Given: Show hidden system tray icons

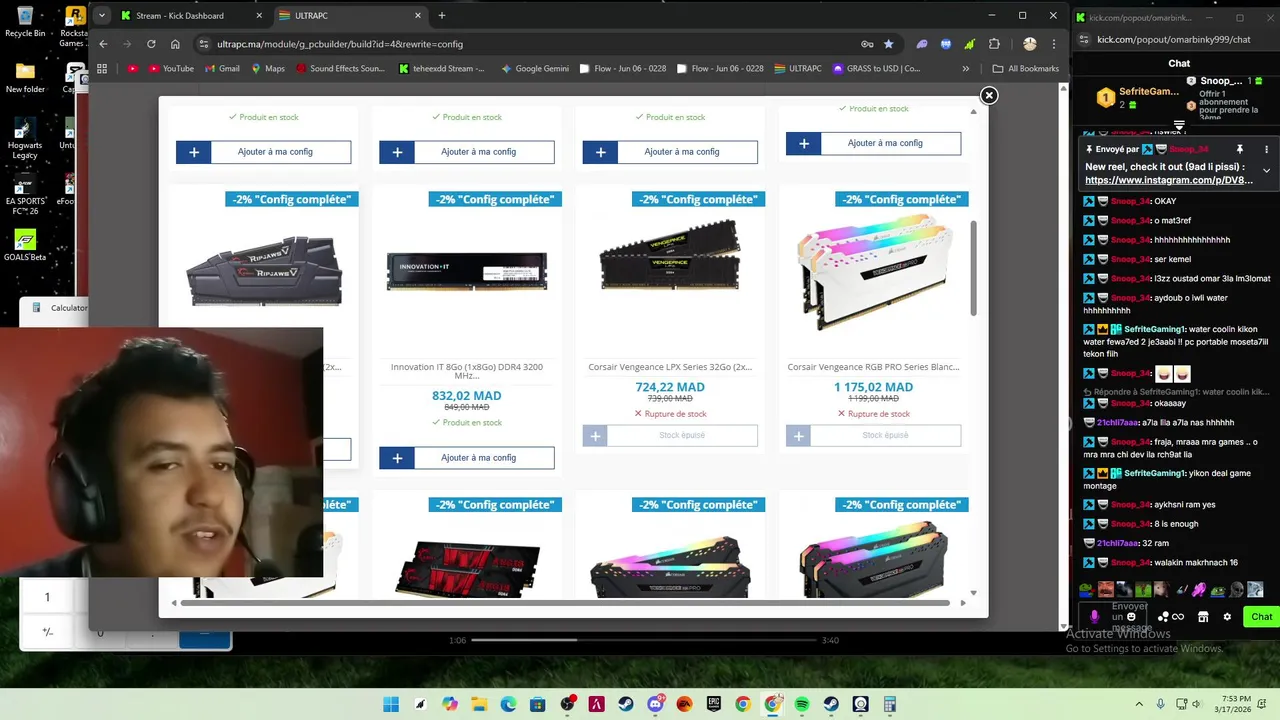Looking at the screenshot, I should [1141, 704].
